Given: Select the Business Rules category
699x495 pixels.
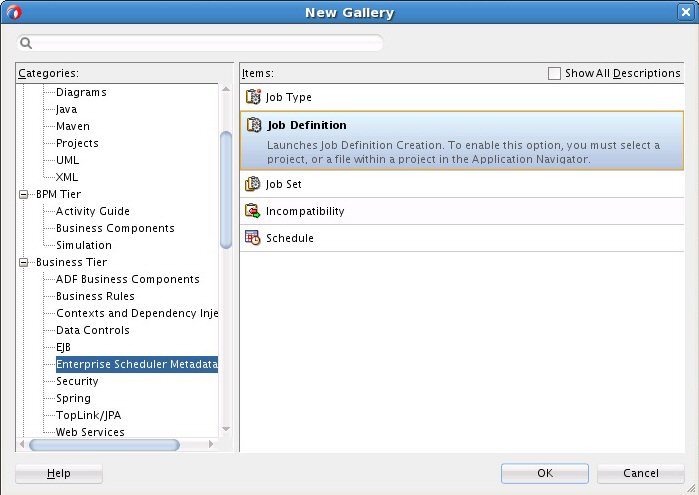Looking at the screenshot, I should (x=95, y=296).
